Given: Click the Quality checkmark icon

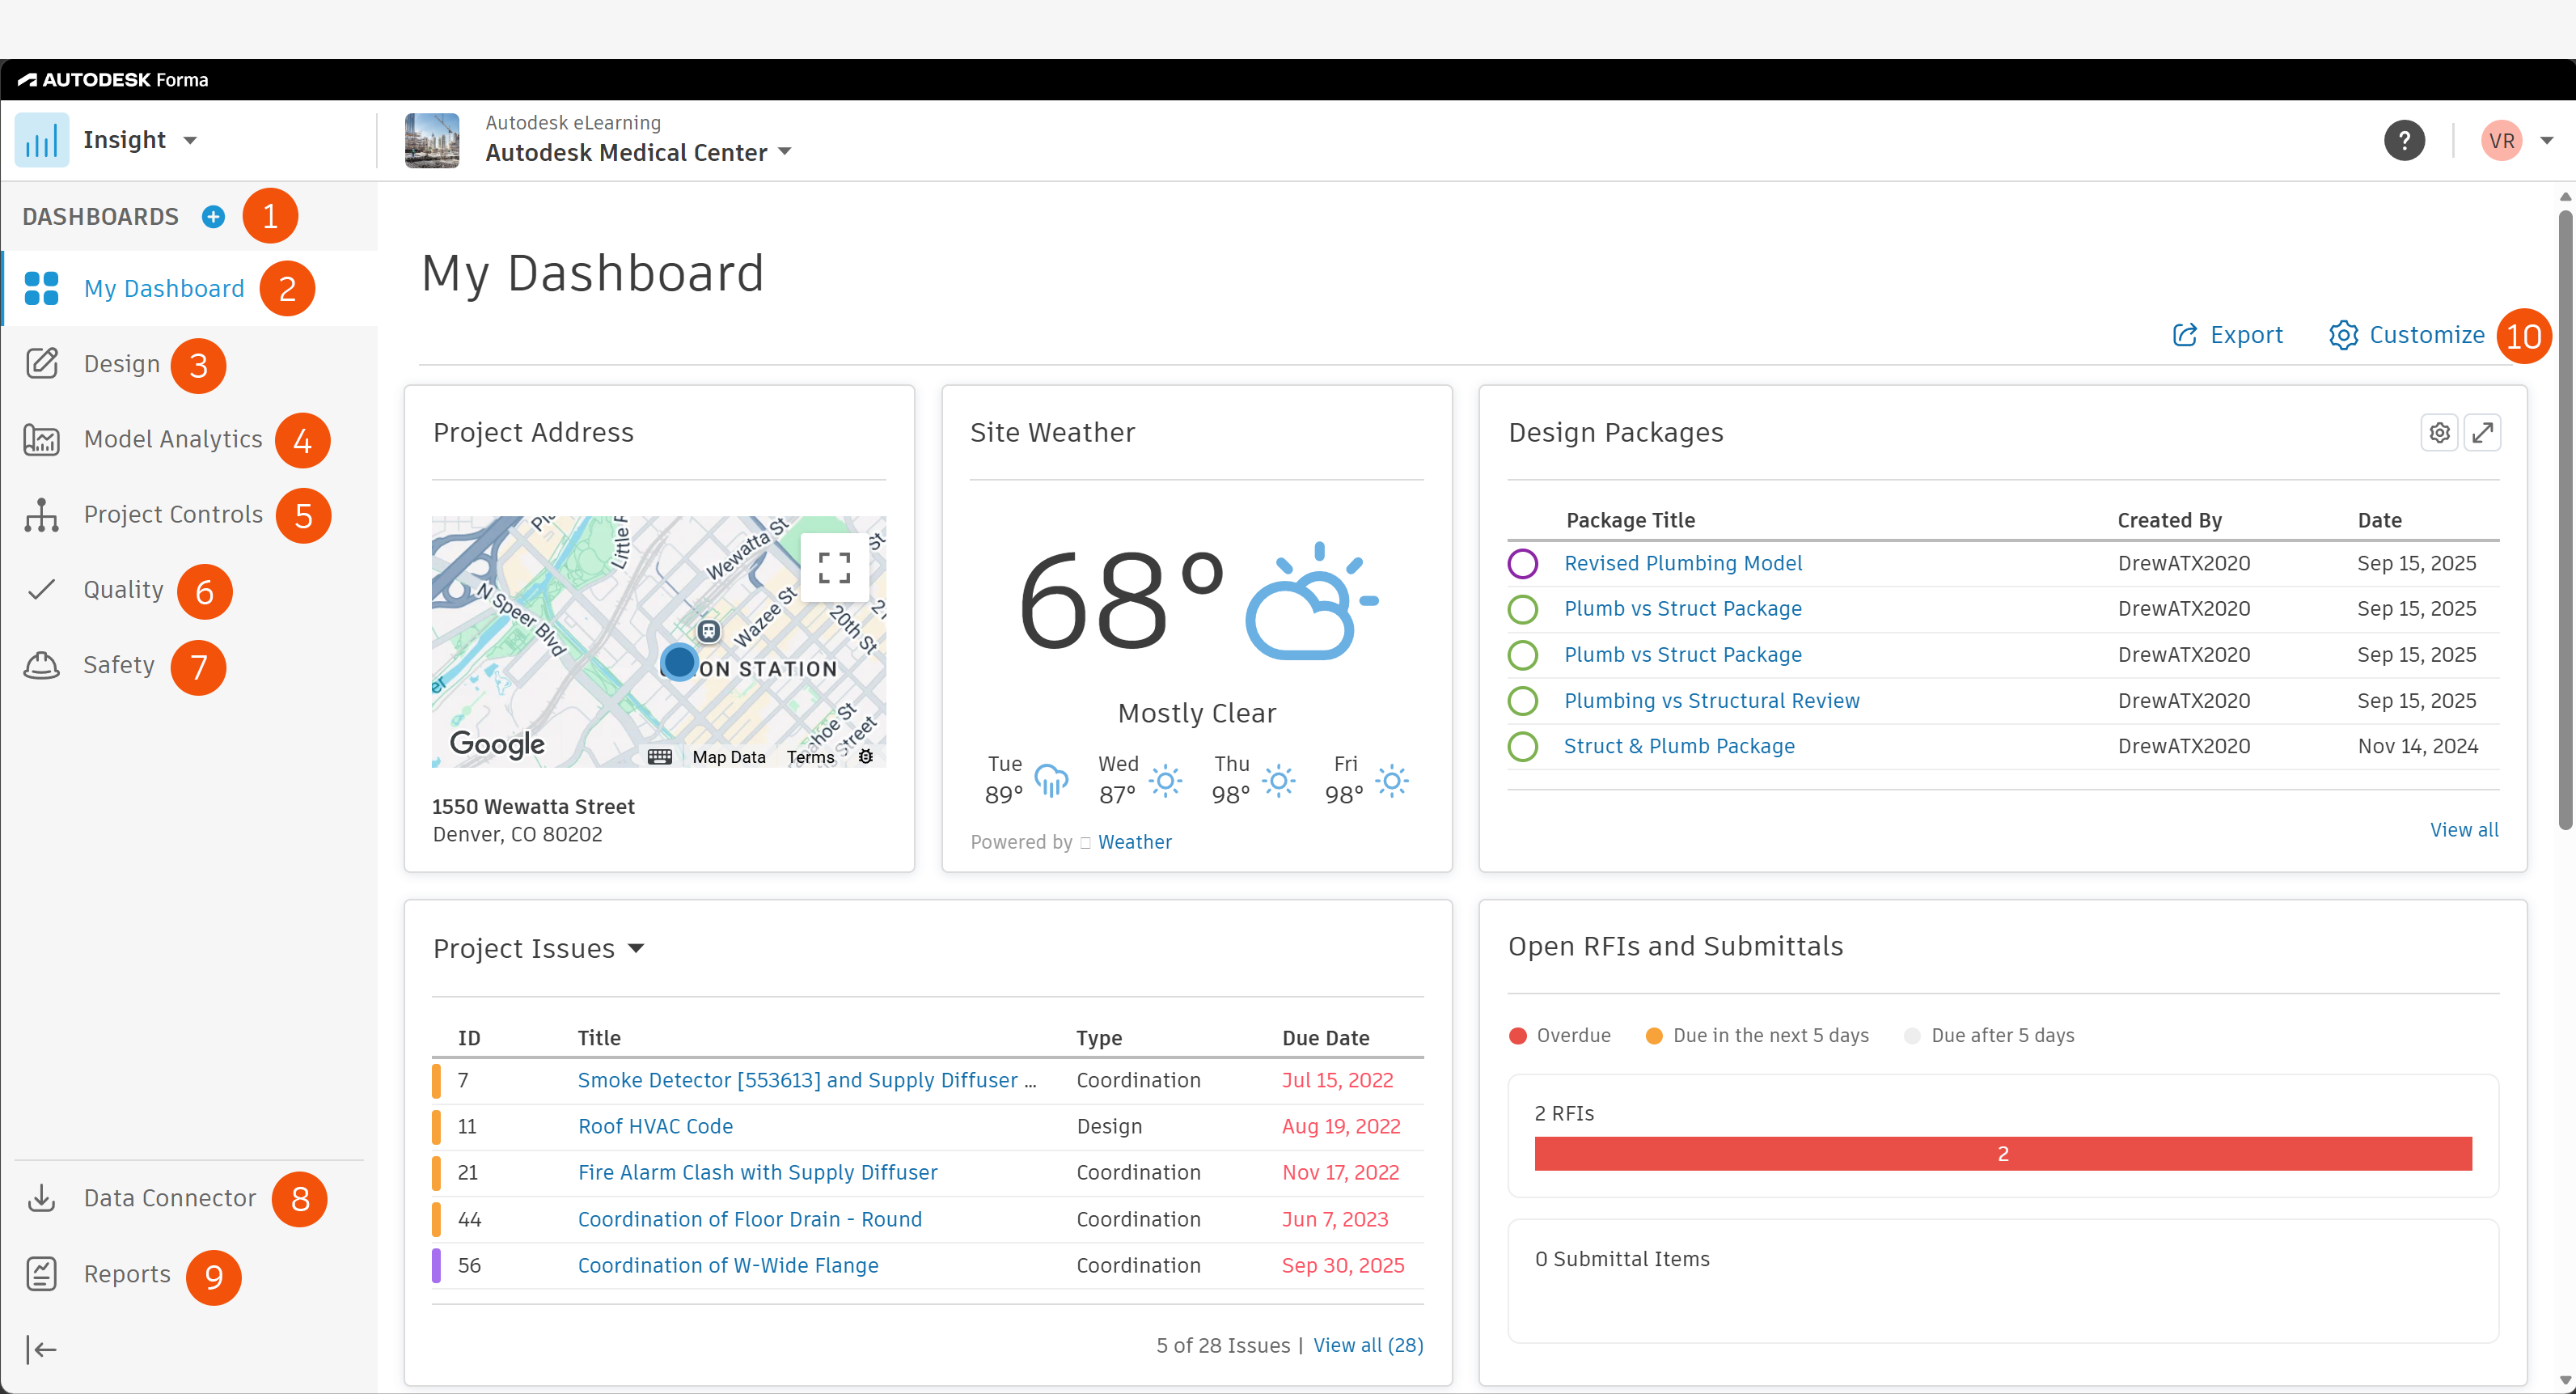Looking at the screenshot, I should point(42,590).
